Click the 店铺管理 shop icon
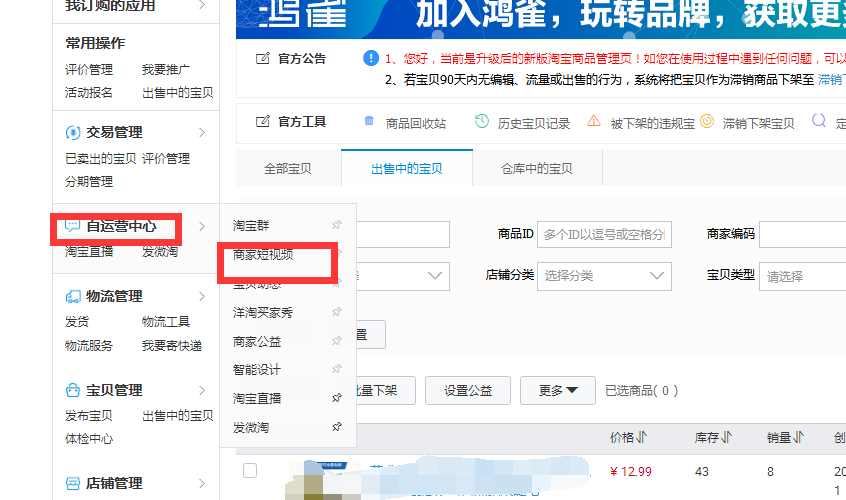 coord(73,483)
